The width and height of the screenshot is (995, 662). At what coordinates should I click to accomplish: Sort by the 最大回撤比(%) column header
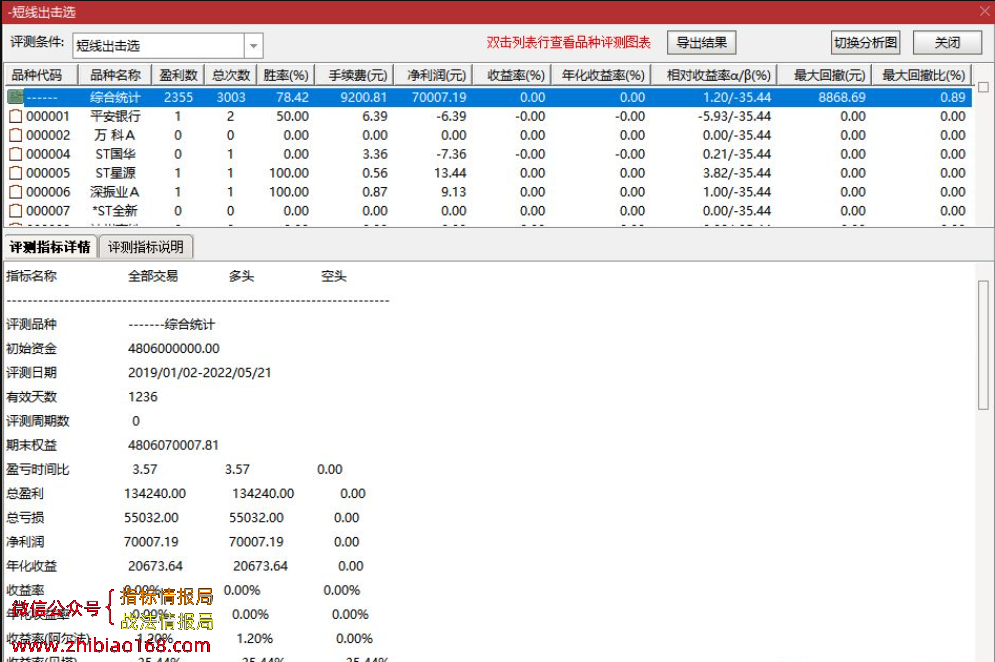click(x=922, y=75)
